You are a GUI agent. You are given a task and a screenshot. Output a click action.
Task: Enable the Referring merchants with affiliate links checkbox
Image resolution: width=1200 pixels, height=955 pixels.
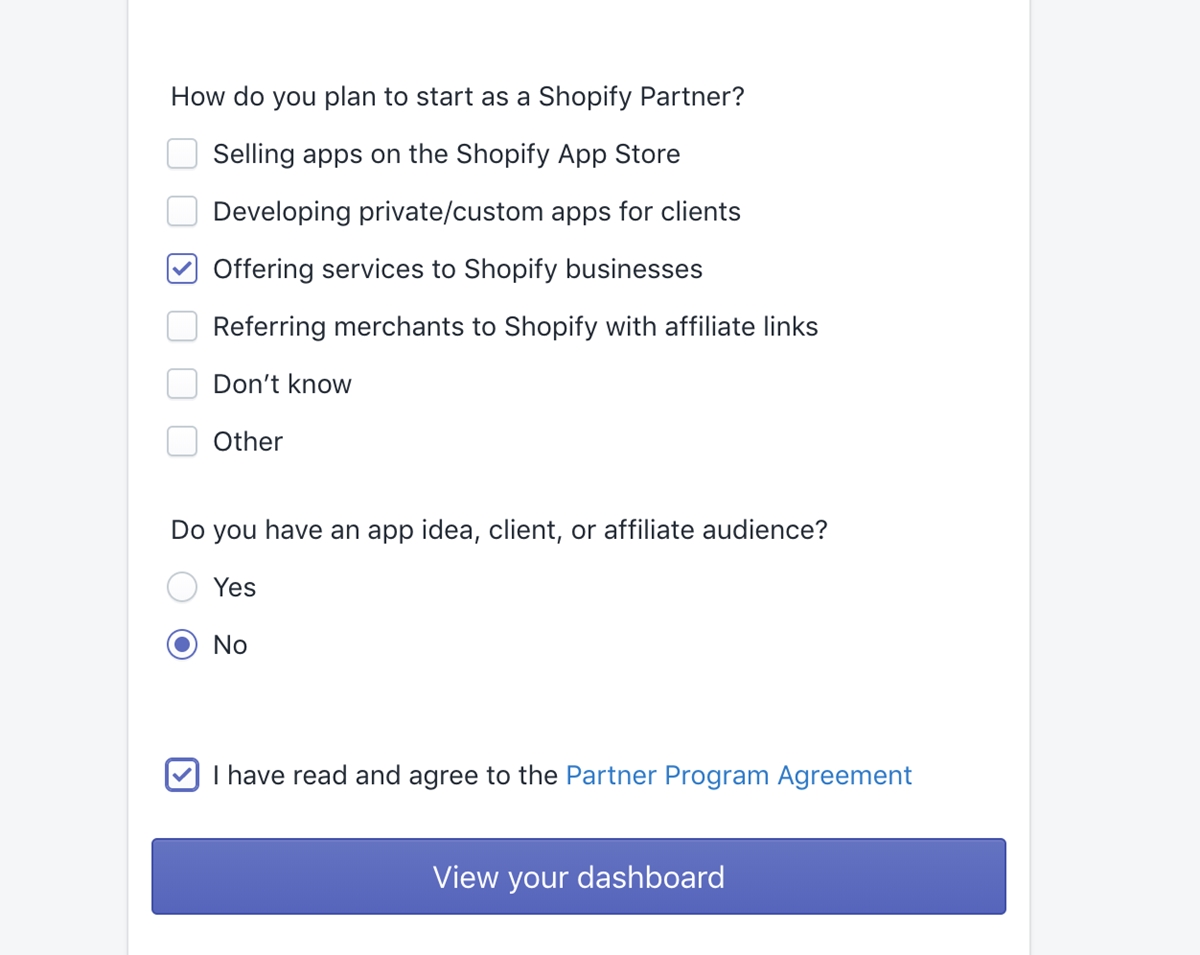point(182,326)
